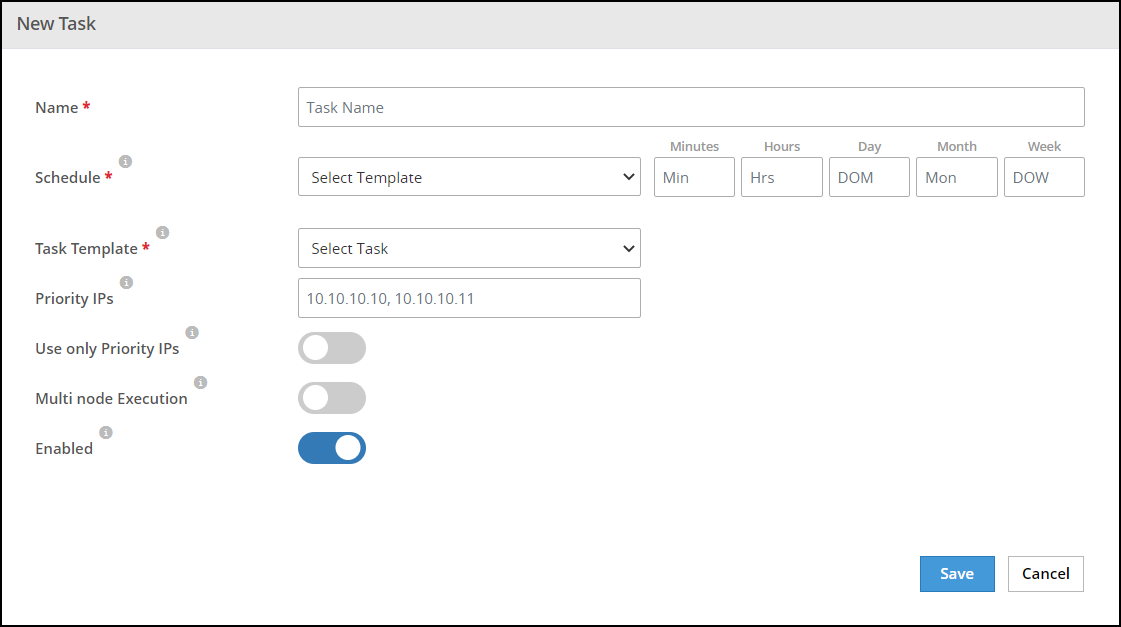Click the Multi node Execution info icon
The width and height of the screenshot is (1121, 627).
click(x=200, y=382)
